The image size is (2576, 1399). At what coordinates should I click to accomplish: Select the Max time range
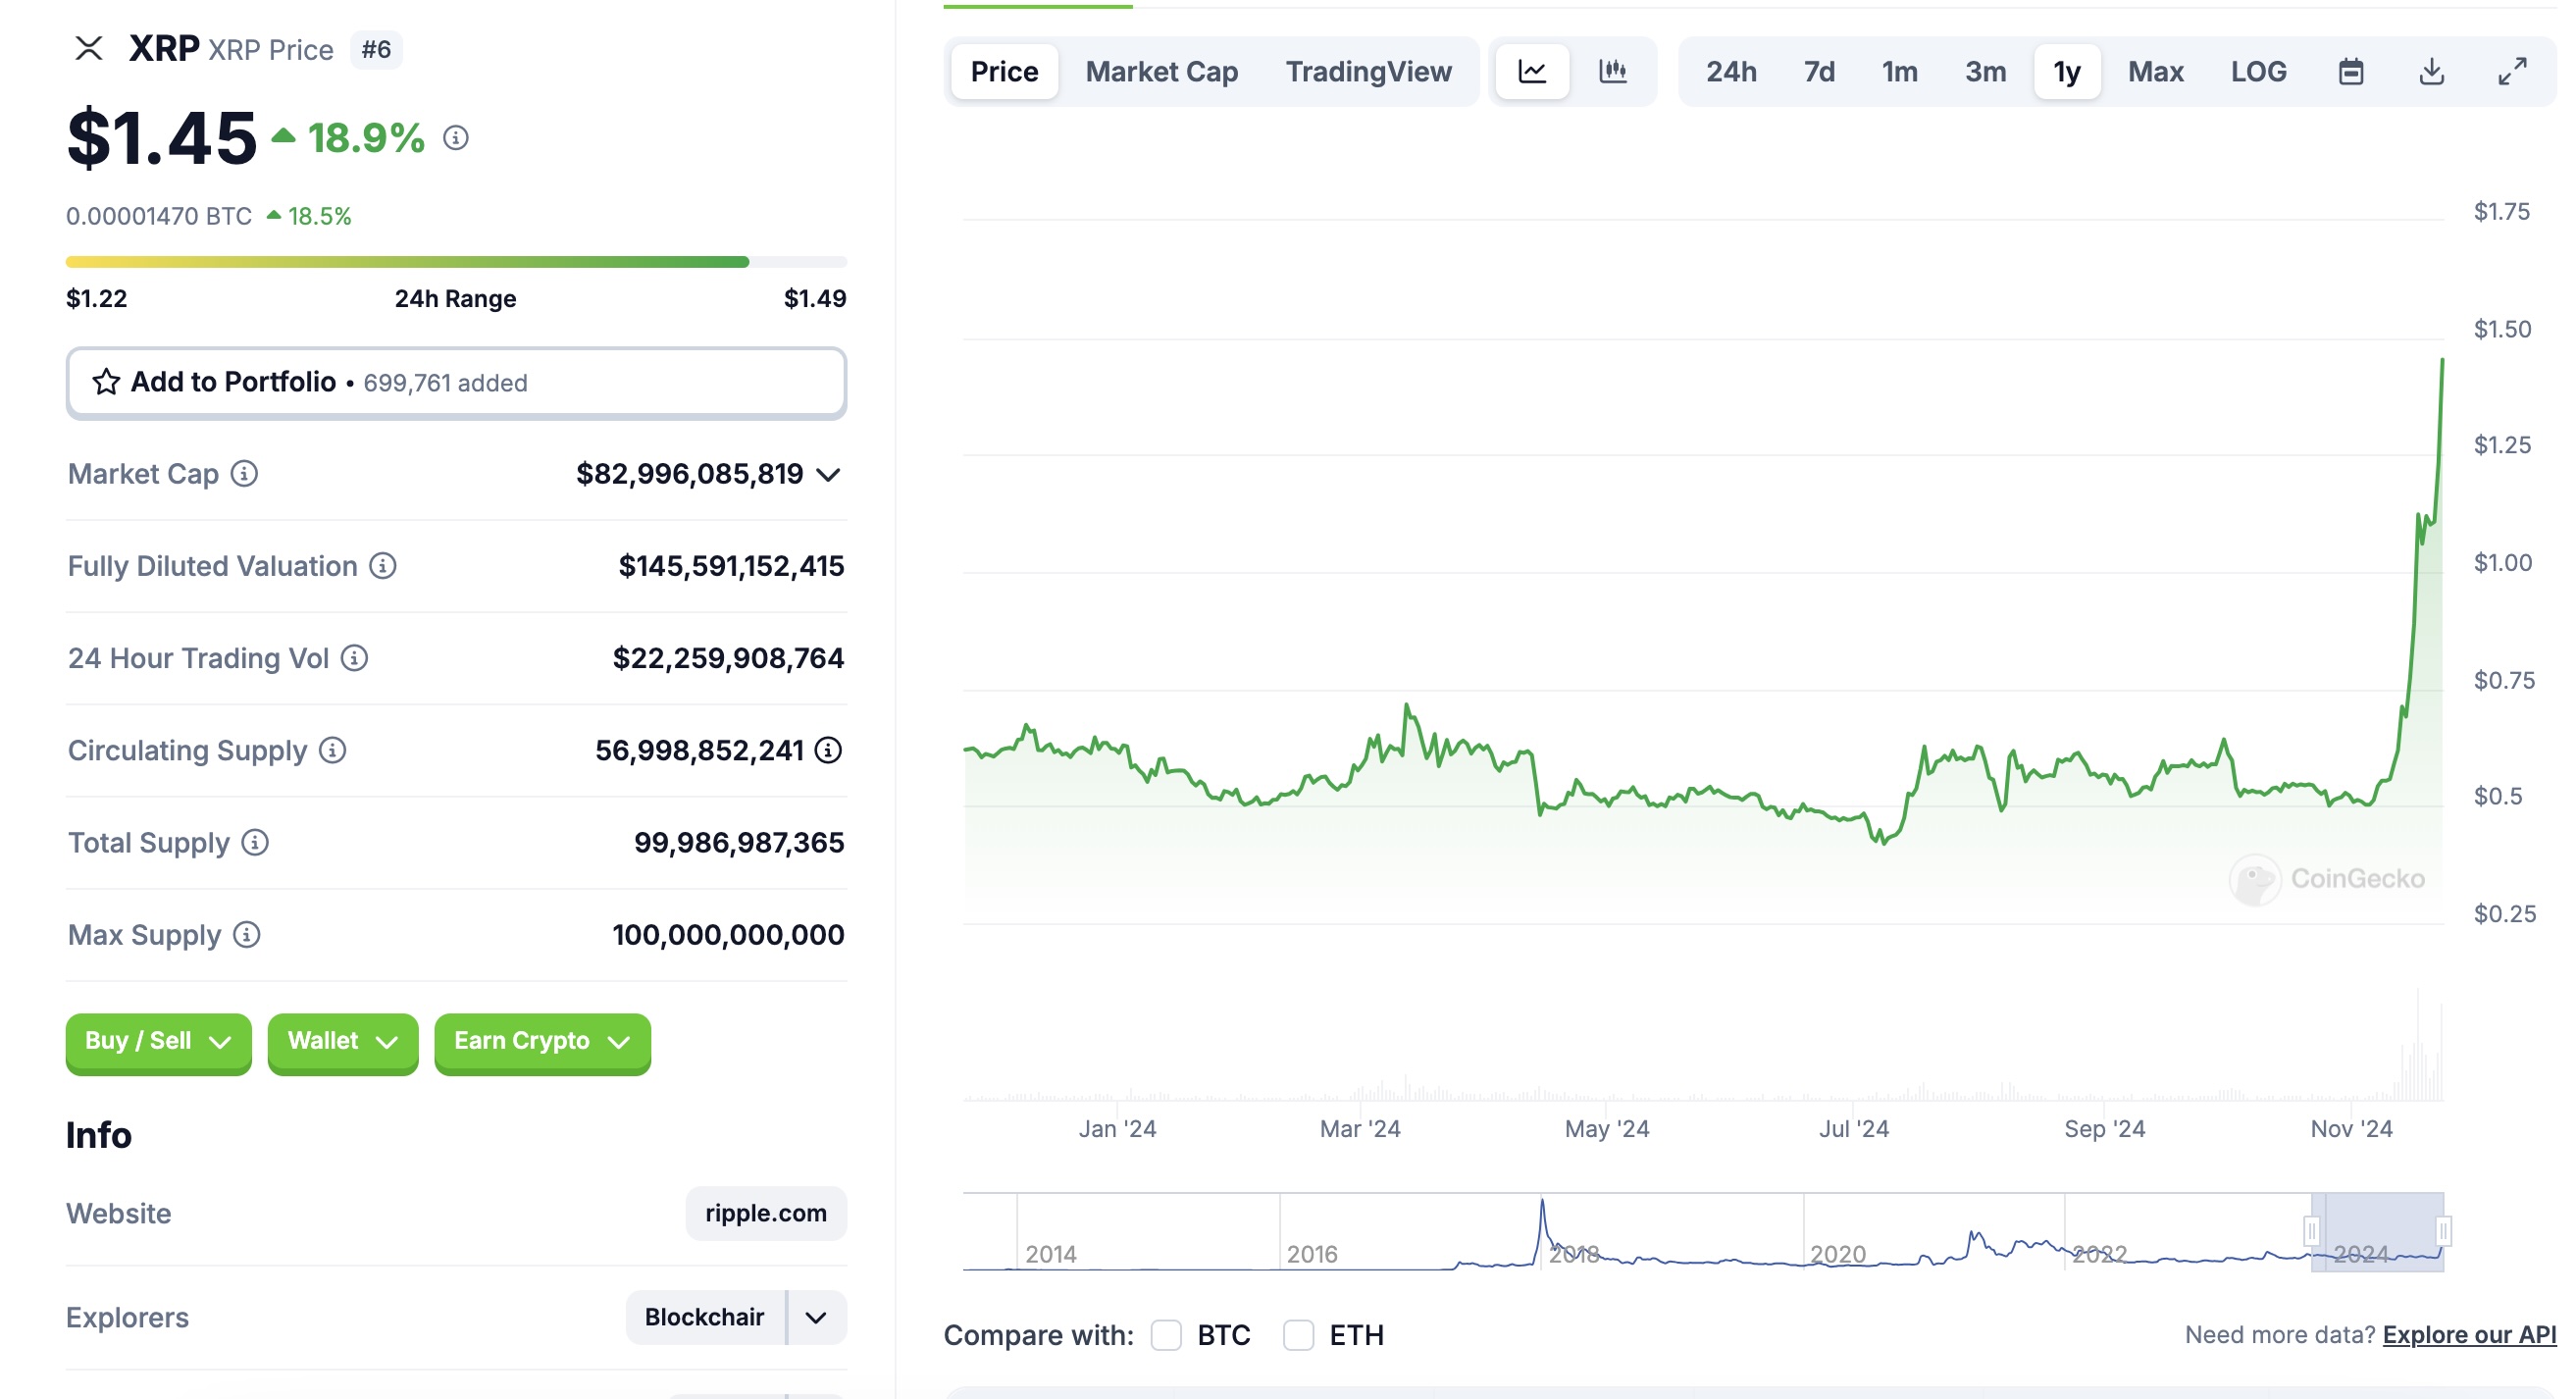coord(2155,71)
